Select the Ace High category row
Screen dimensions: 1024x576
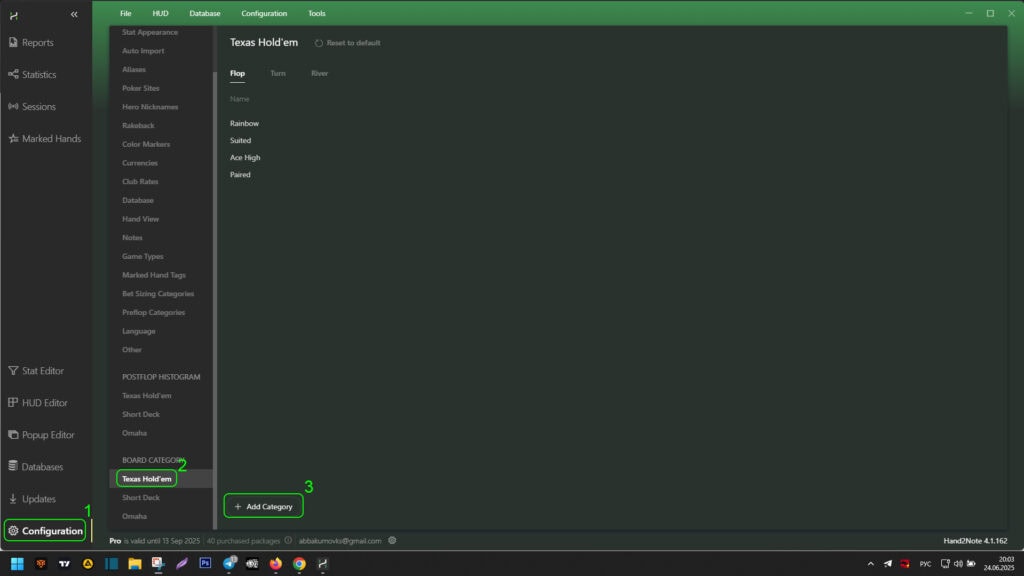(x=245, y=157)
